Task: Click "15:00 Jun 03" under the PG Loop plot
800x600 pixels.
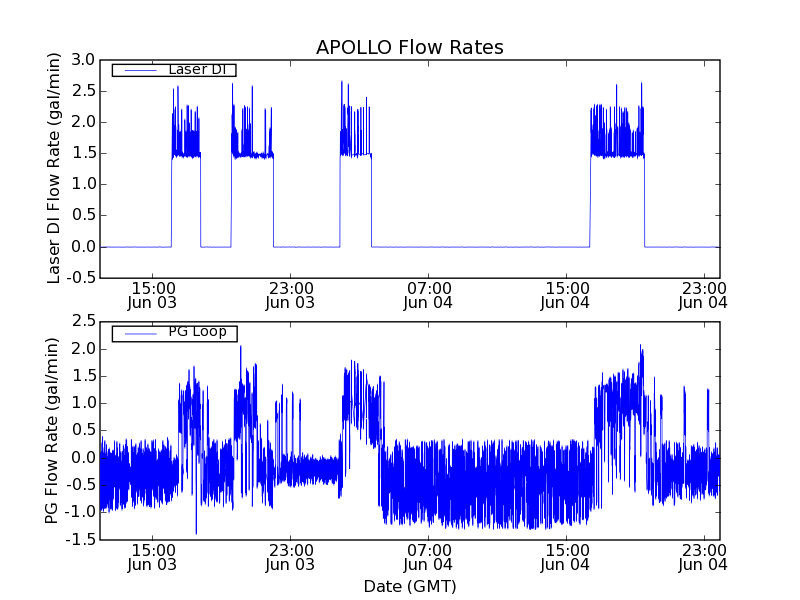Action: click(152, 558)
